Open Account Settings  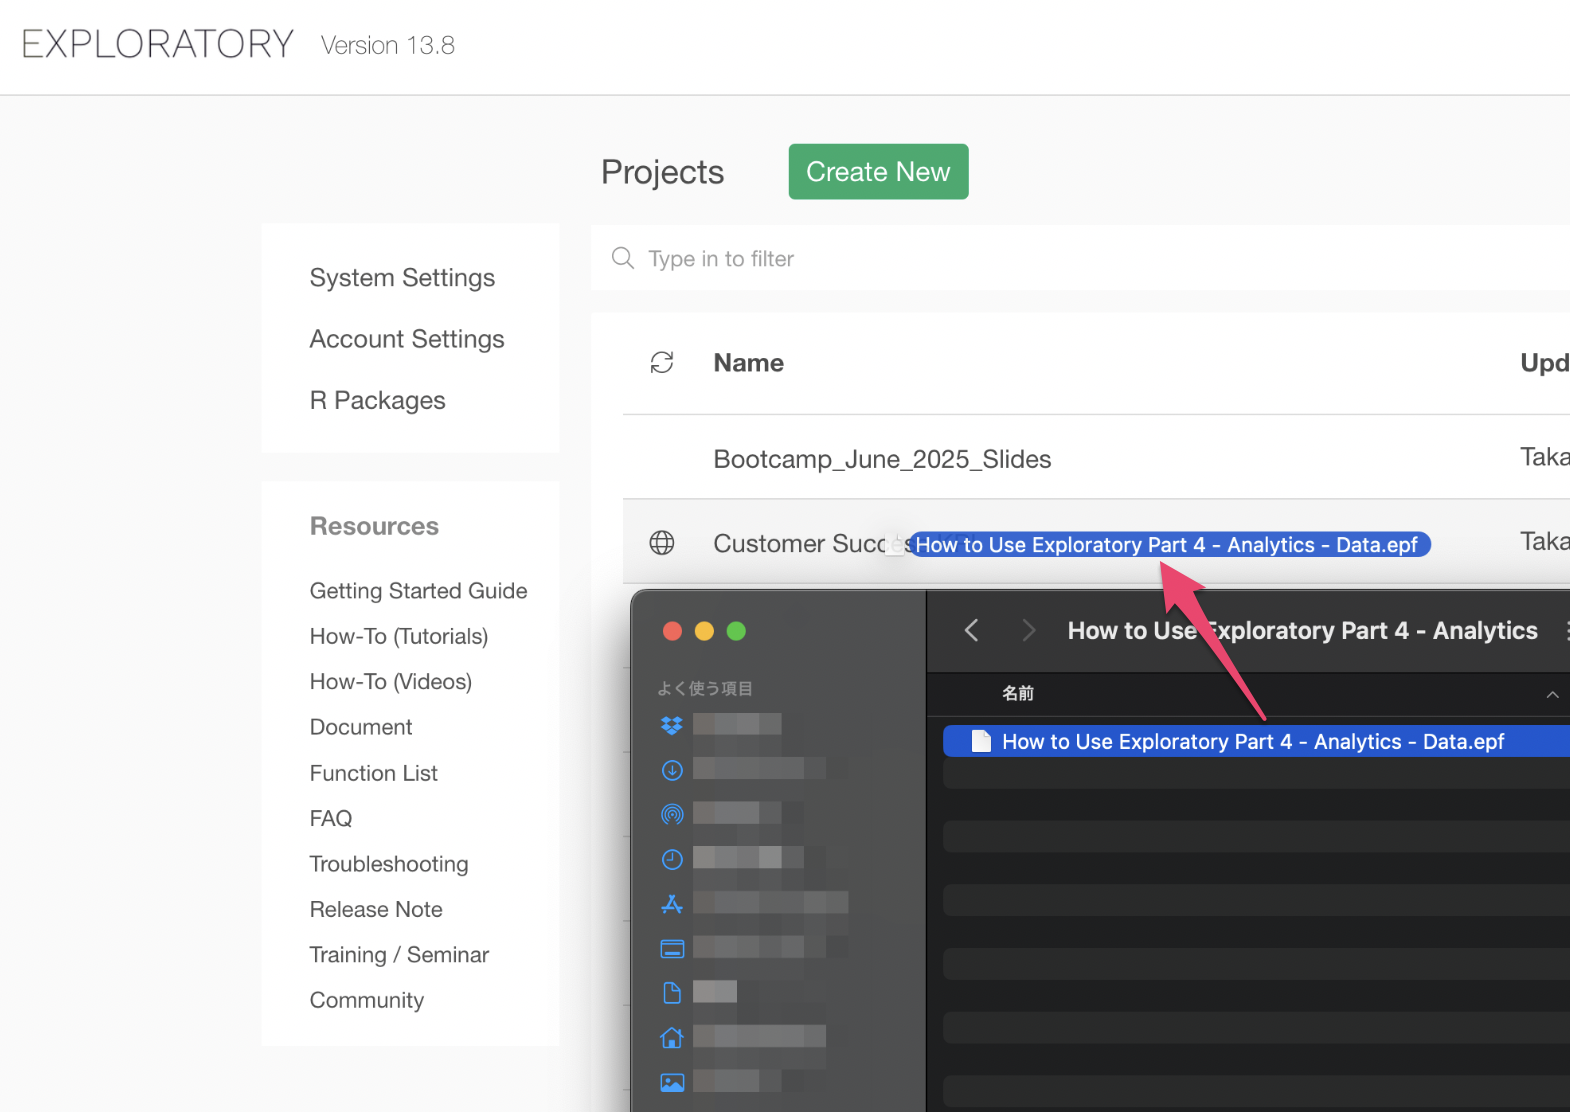click(407, 339)
